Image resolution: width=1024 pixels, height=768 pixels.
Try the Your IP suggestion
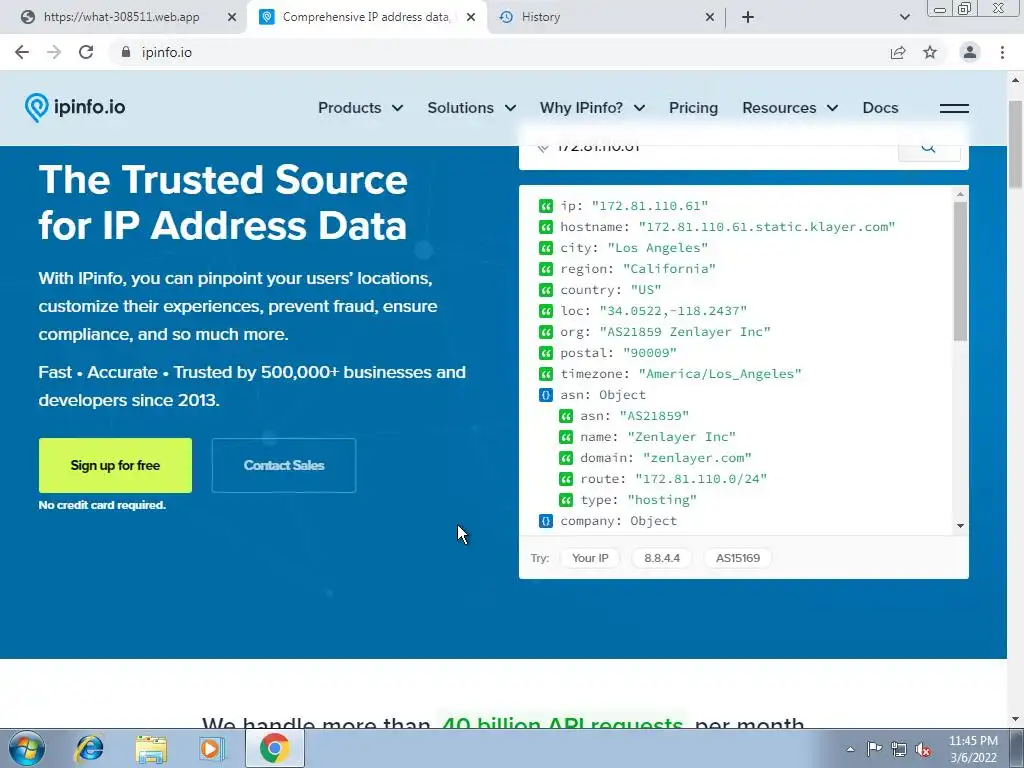click(590, 558)
